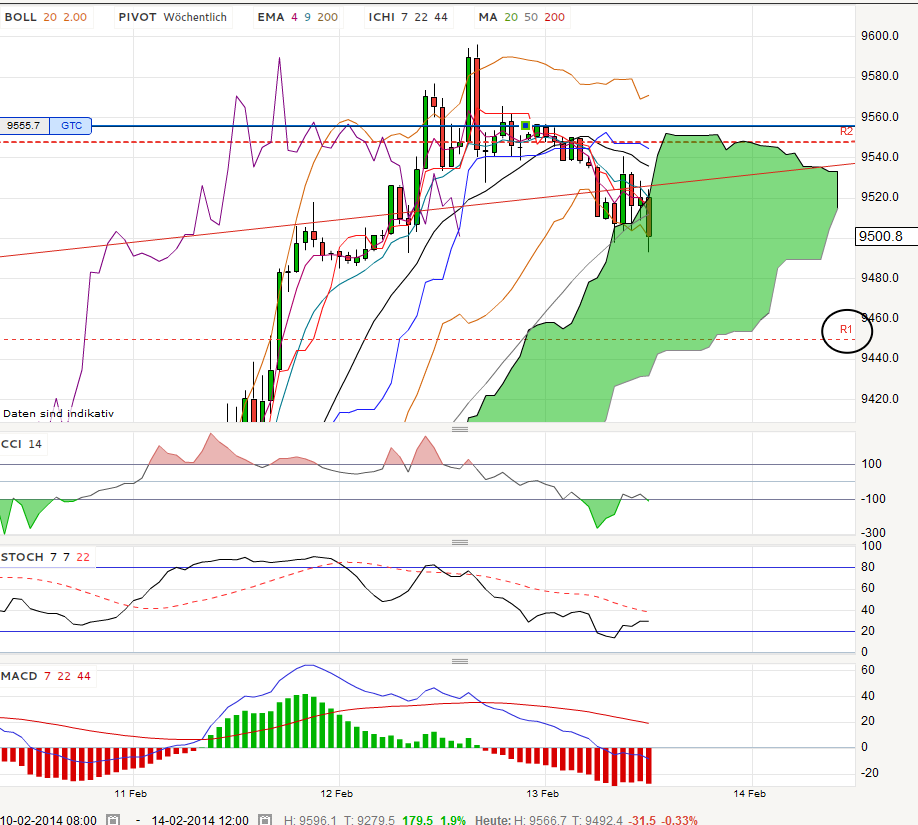
Task: Open CCI 14 indicator label
Action: pos(22,444)
